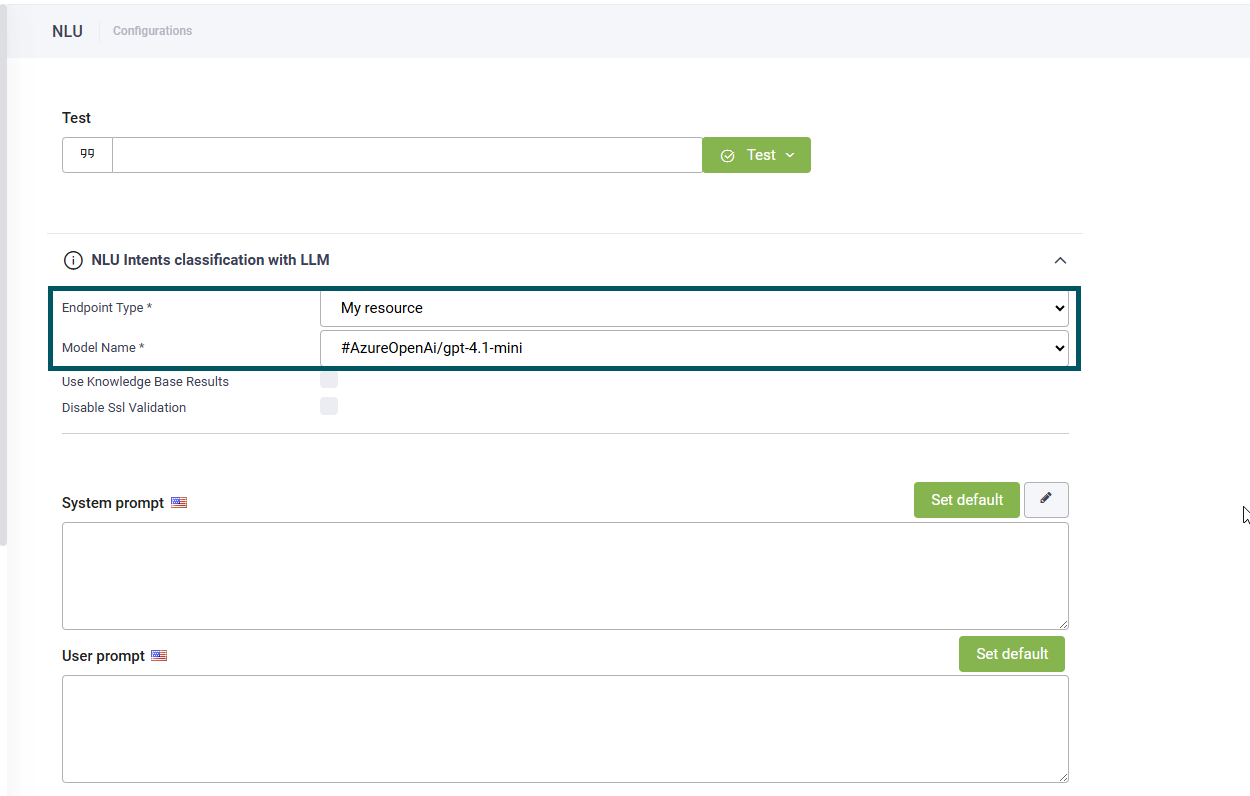This screenshot has height=796, width=1250.
Task: Click the quote icon beside the Test field
Action: click(x=87, y=155)
